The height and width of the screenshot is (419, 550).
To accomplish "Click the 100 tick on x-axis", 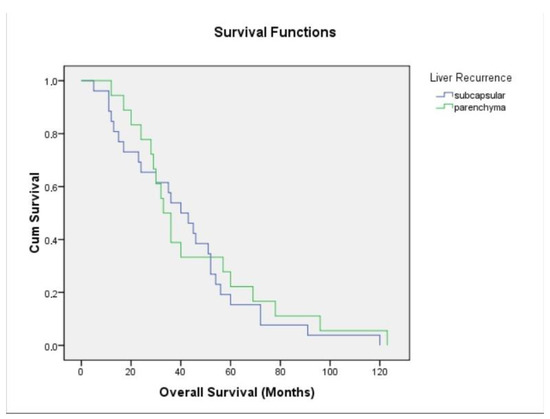I will [330, 372].
